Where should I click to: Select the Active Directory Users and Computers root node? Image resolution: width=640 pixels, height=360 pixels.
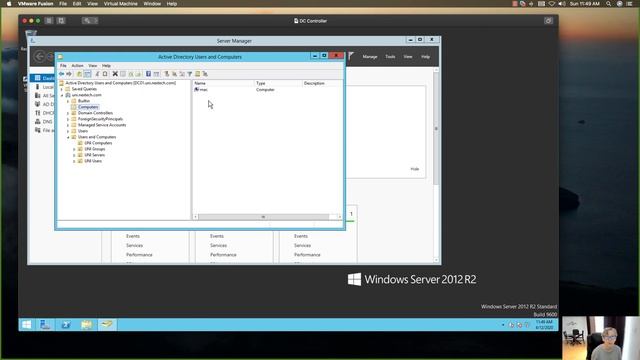pos(120,83)
